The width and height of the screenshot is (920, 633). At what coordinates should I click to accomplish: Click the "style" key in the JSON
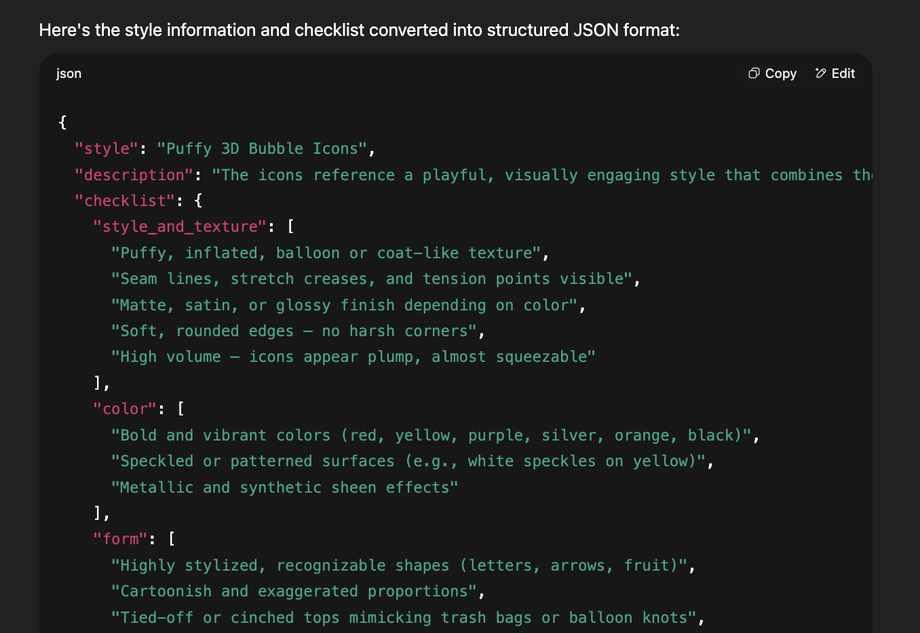(107, 149)
